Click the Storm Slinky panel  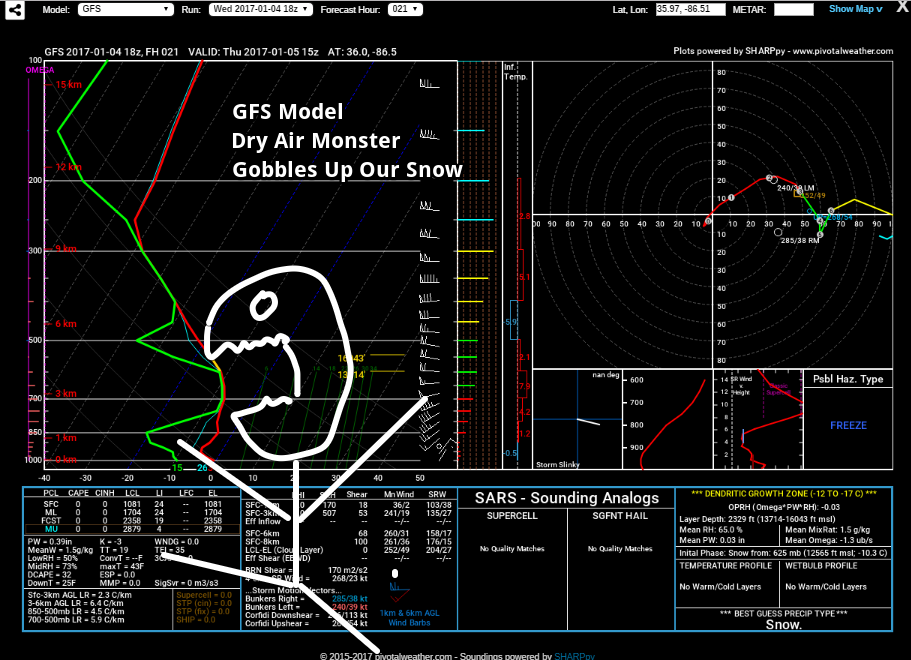[x=578, y=419]
